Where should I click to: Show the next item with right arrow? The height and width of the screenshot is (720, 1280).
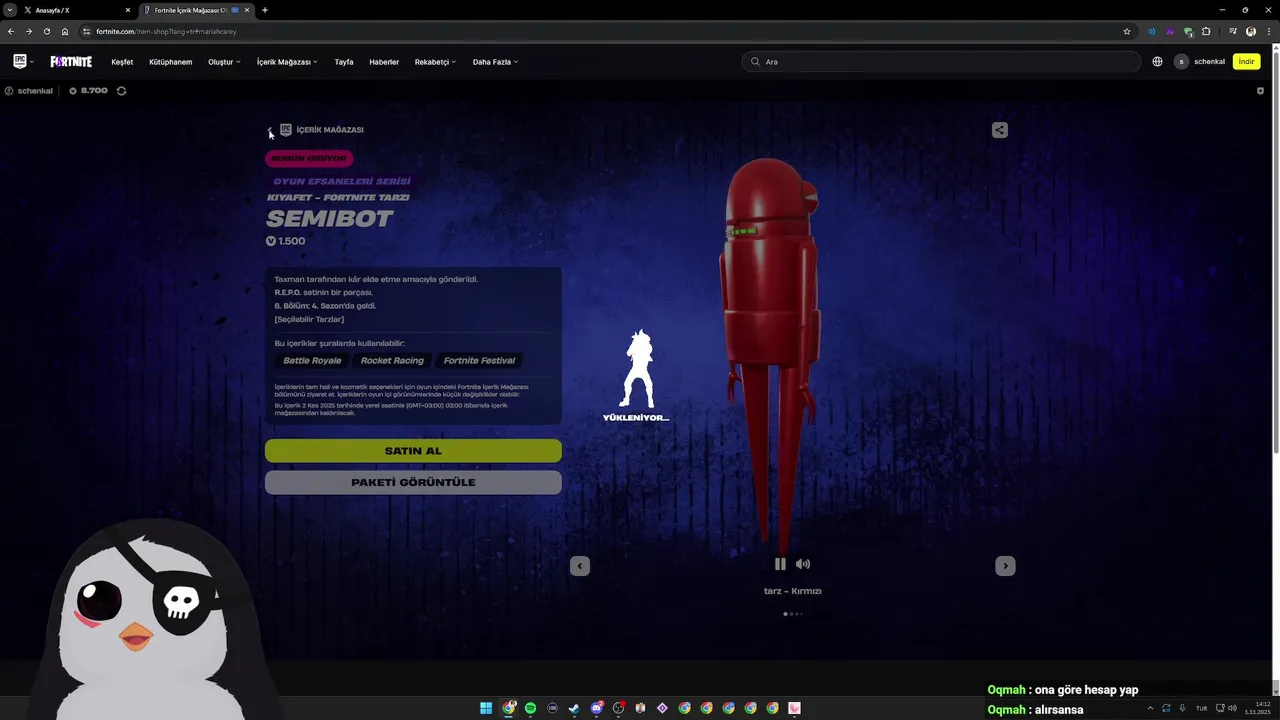(x=1005, y=566)
